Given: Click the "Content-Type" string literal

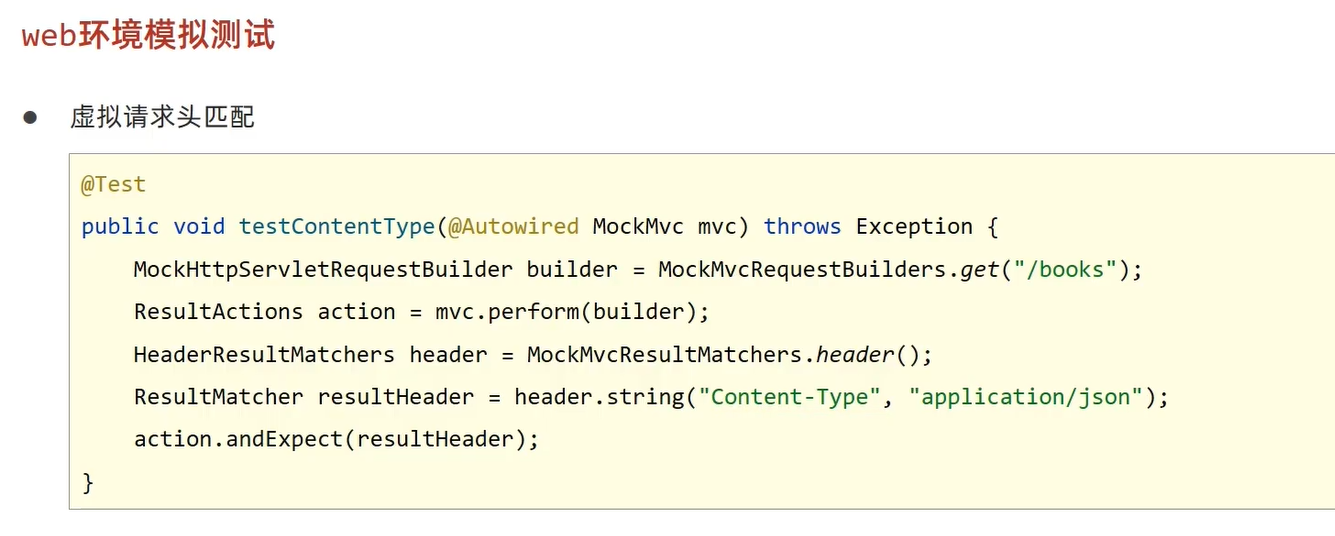Looking at the screenshot, I should coord(790,397).
